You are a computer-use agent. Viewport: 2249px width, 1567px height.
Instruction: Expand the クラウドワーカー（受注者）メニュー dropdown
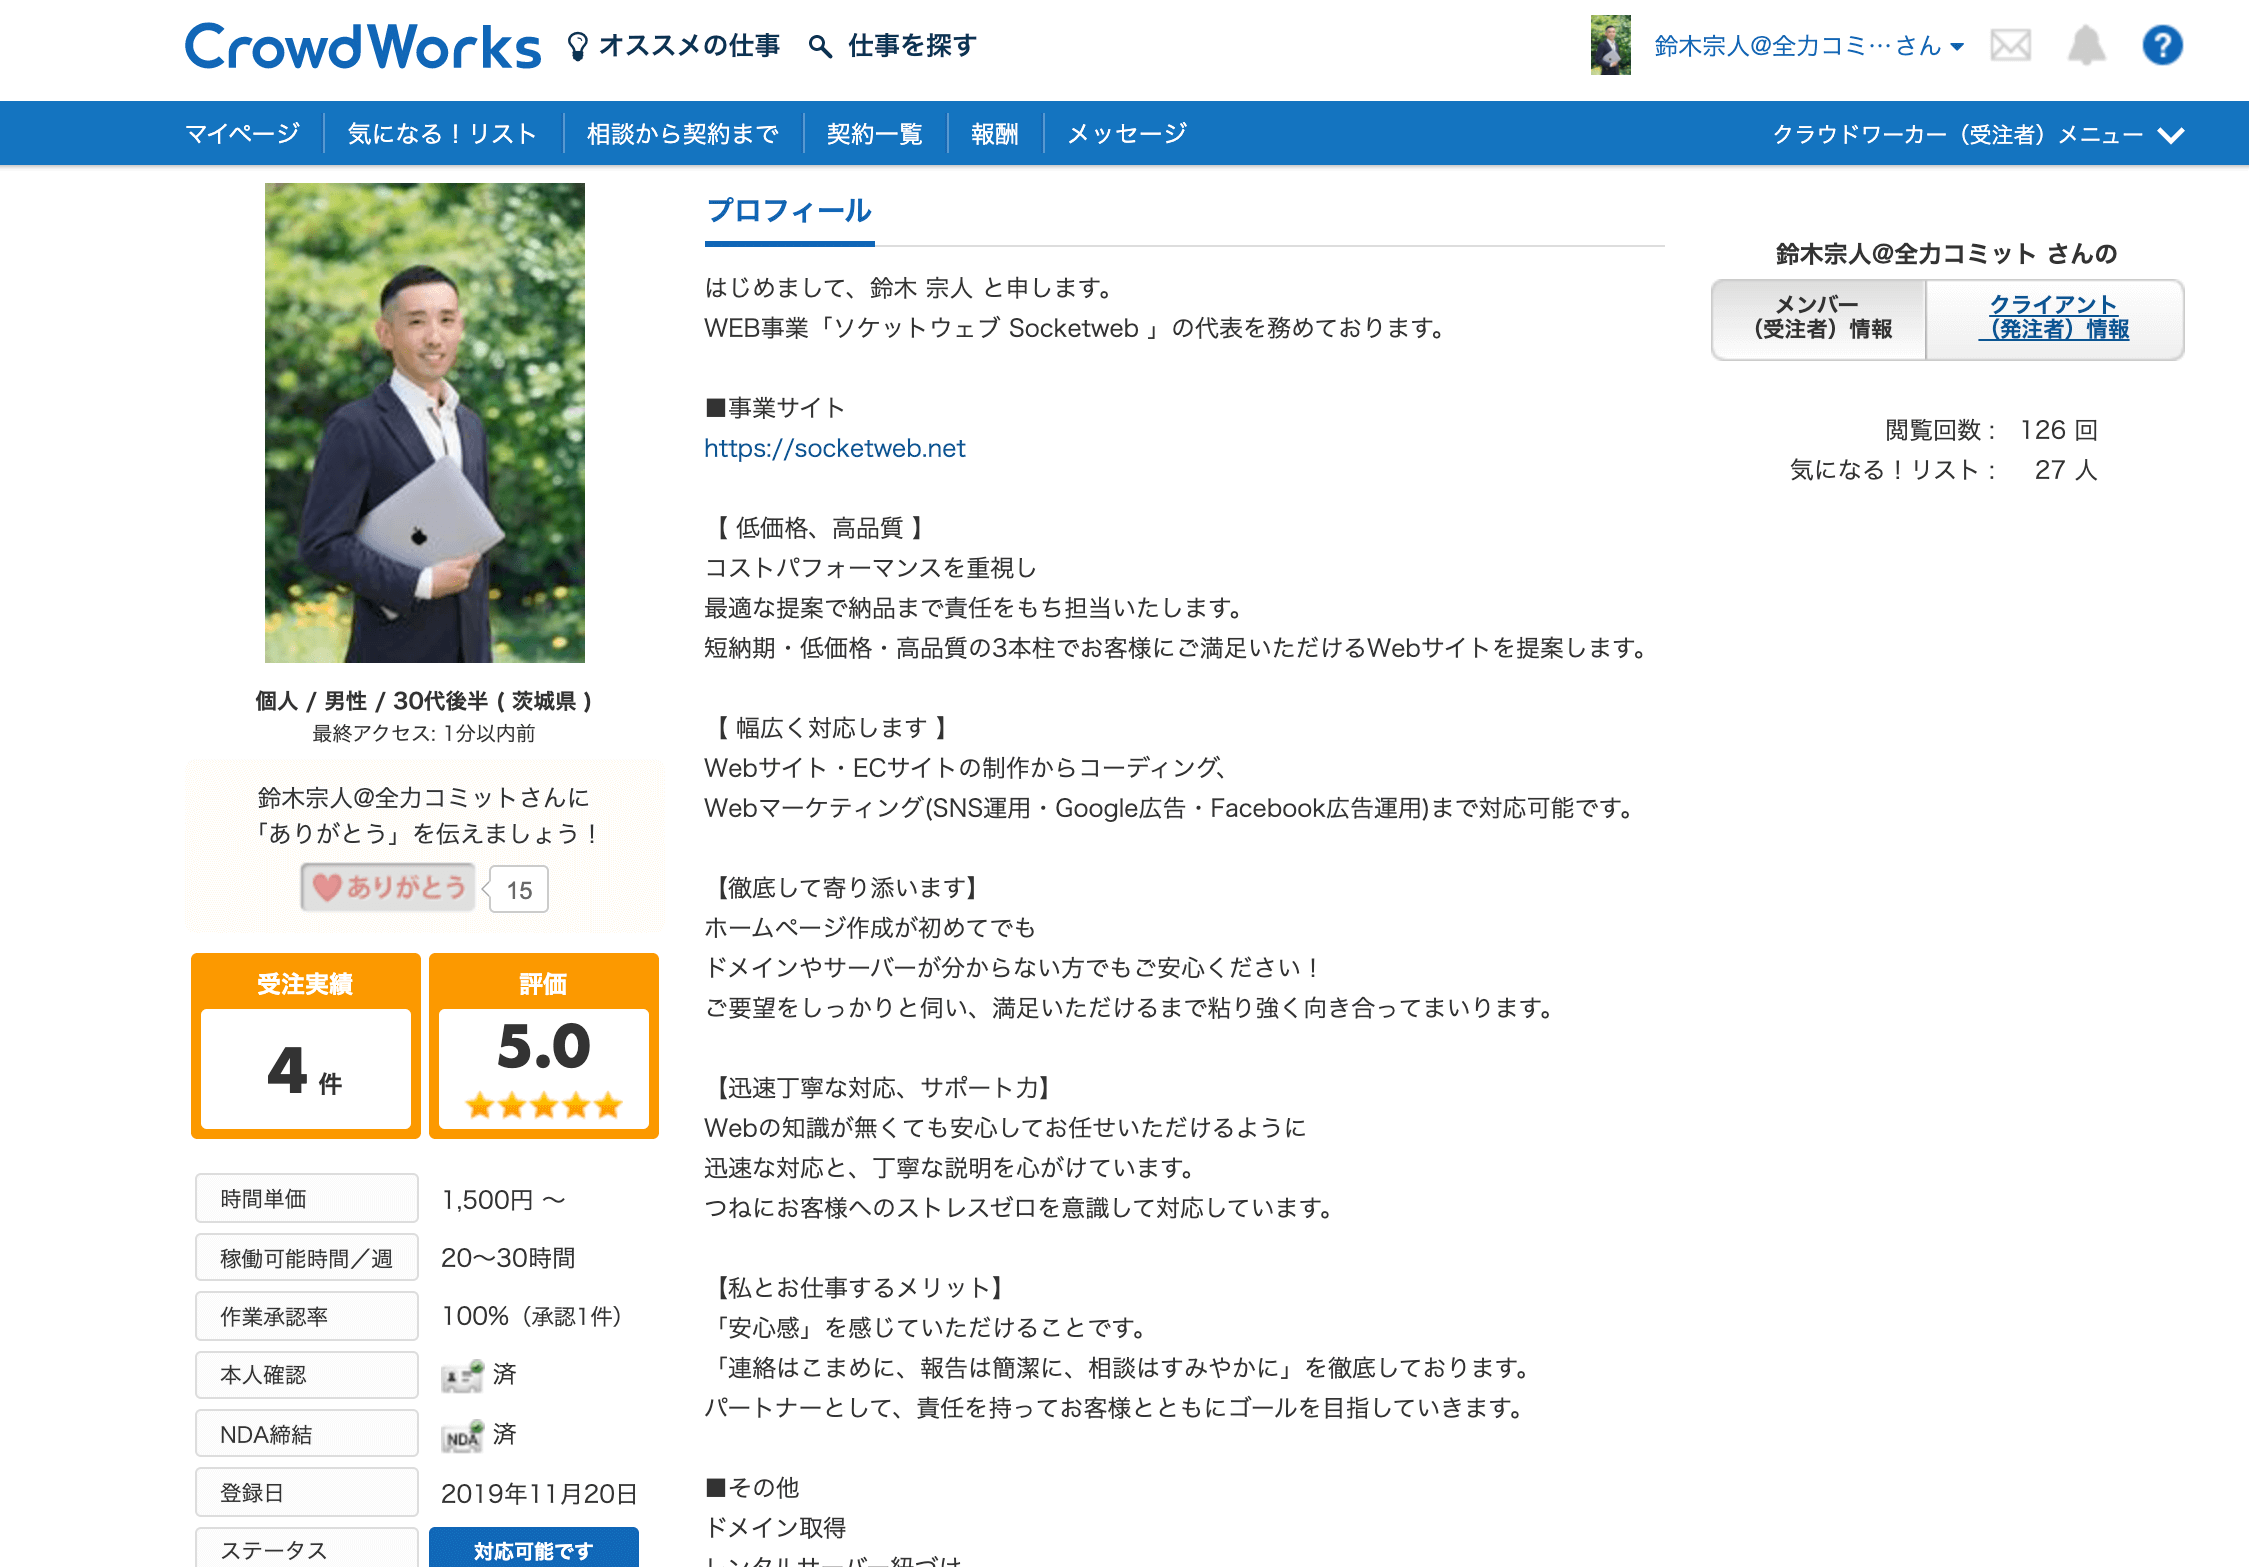point(1978,134)
